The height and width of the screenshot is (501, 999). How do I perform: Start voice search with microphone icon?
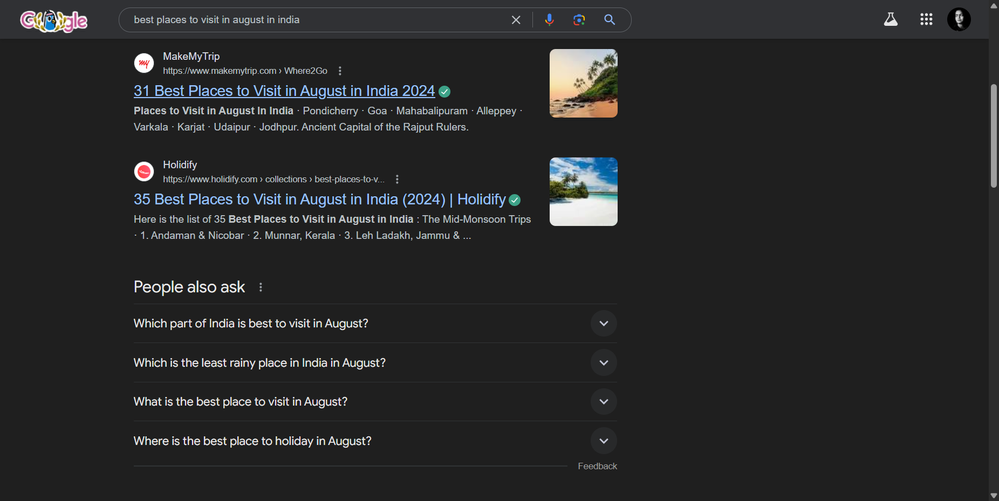click(549, 20)
